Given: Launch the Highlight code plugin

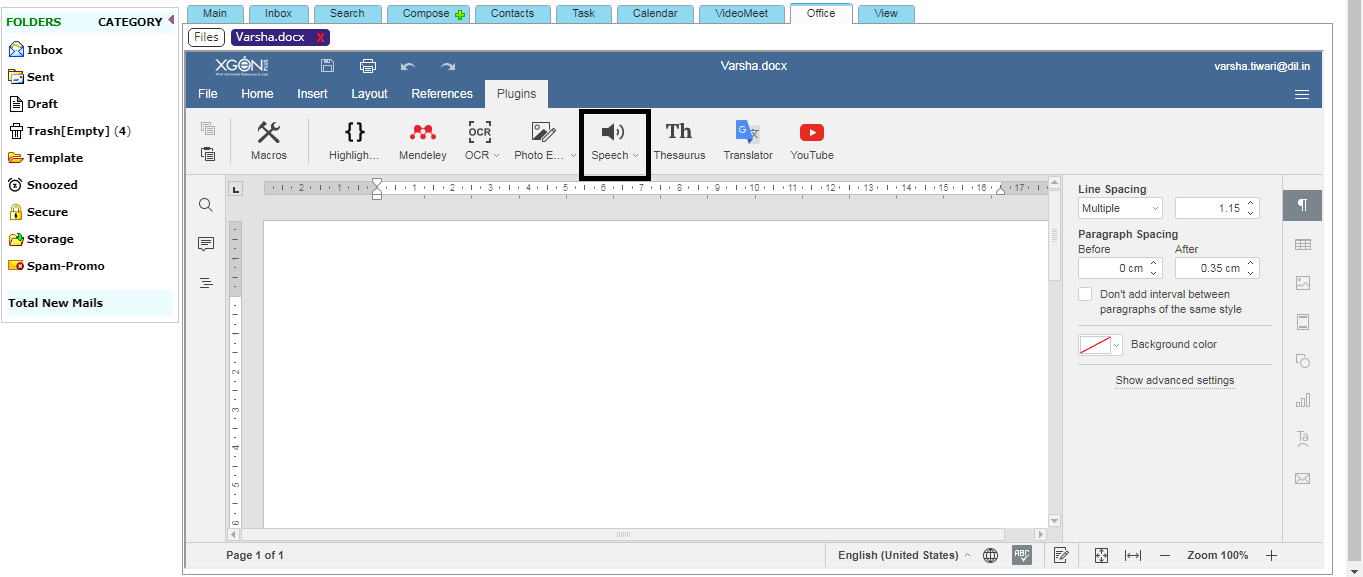Looking at the screenshot, I should point(354,141).
